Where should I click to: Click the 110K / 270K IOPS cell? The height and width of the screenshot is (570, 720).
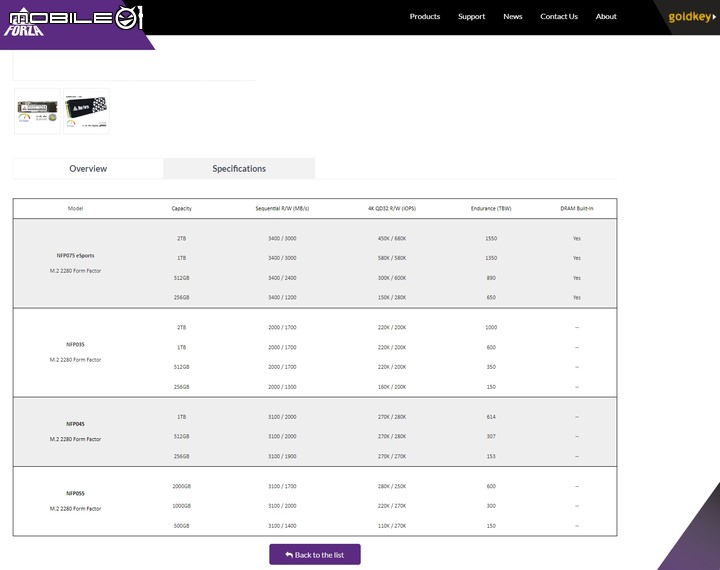pos(392,526)
